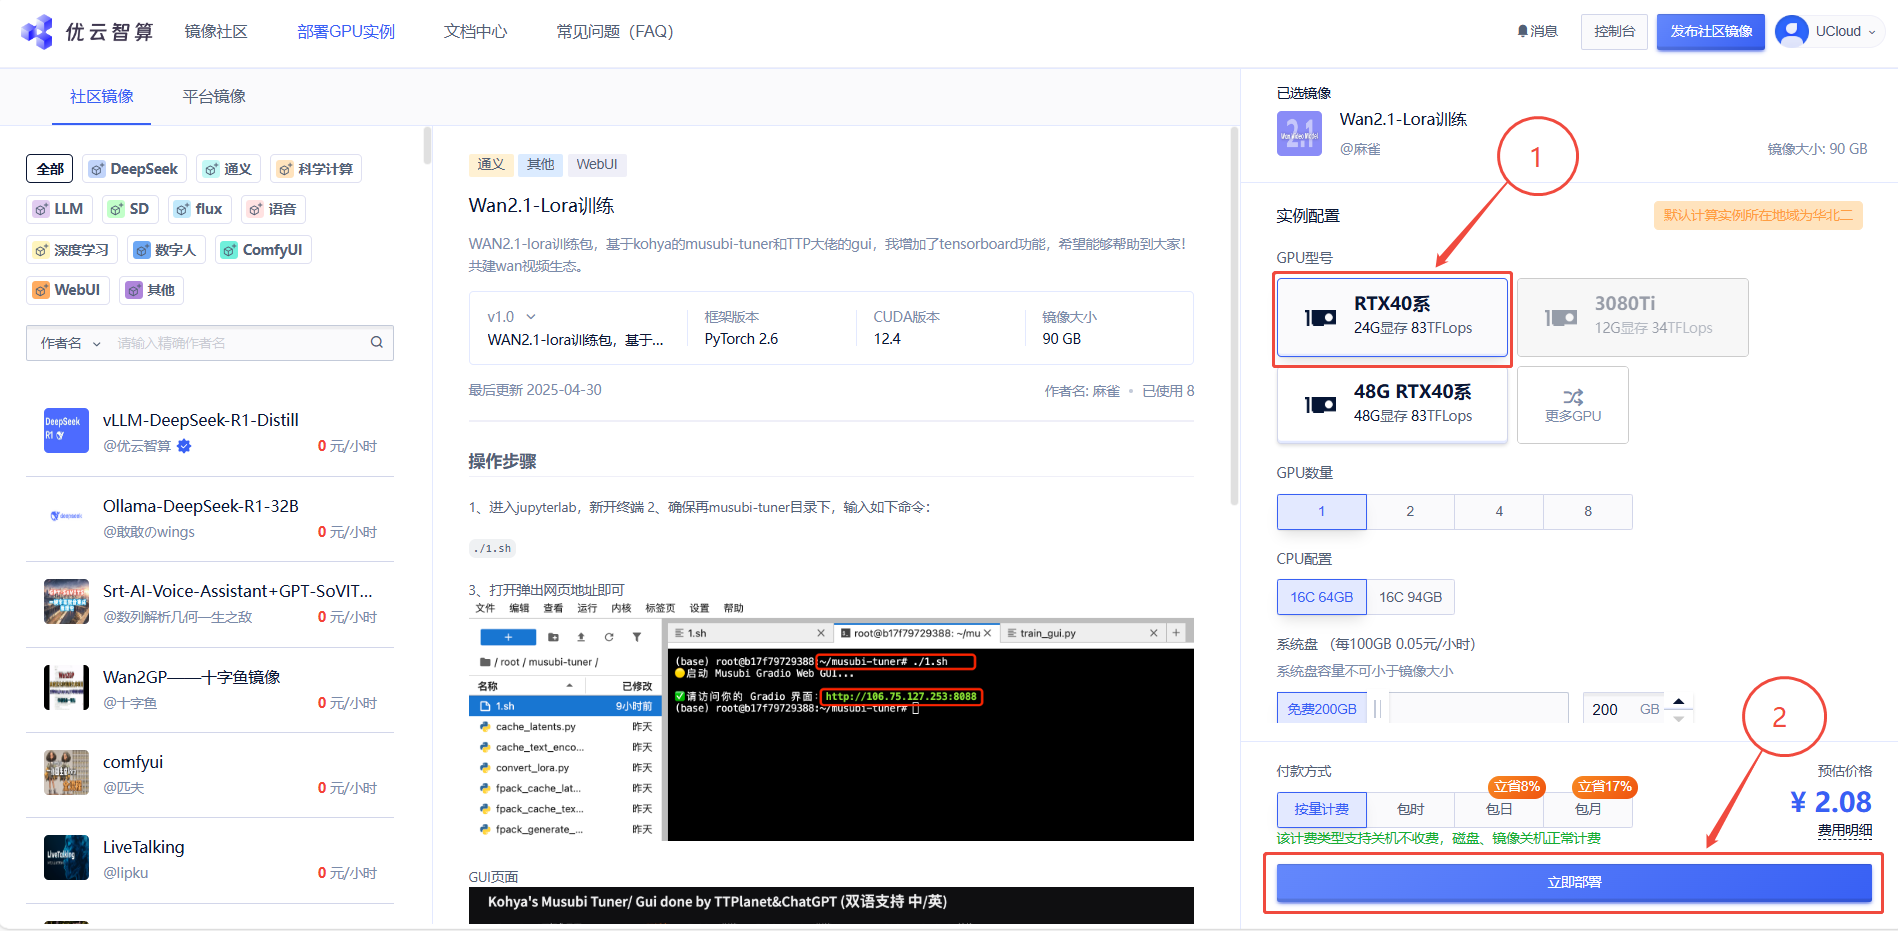Click the 发布社区镜像 button
Screen dimensions: 1898x931
1711,32
